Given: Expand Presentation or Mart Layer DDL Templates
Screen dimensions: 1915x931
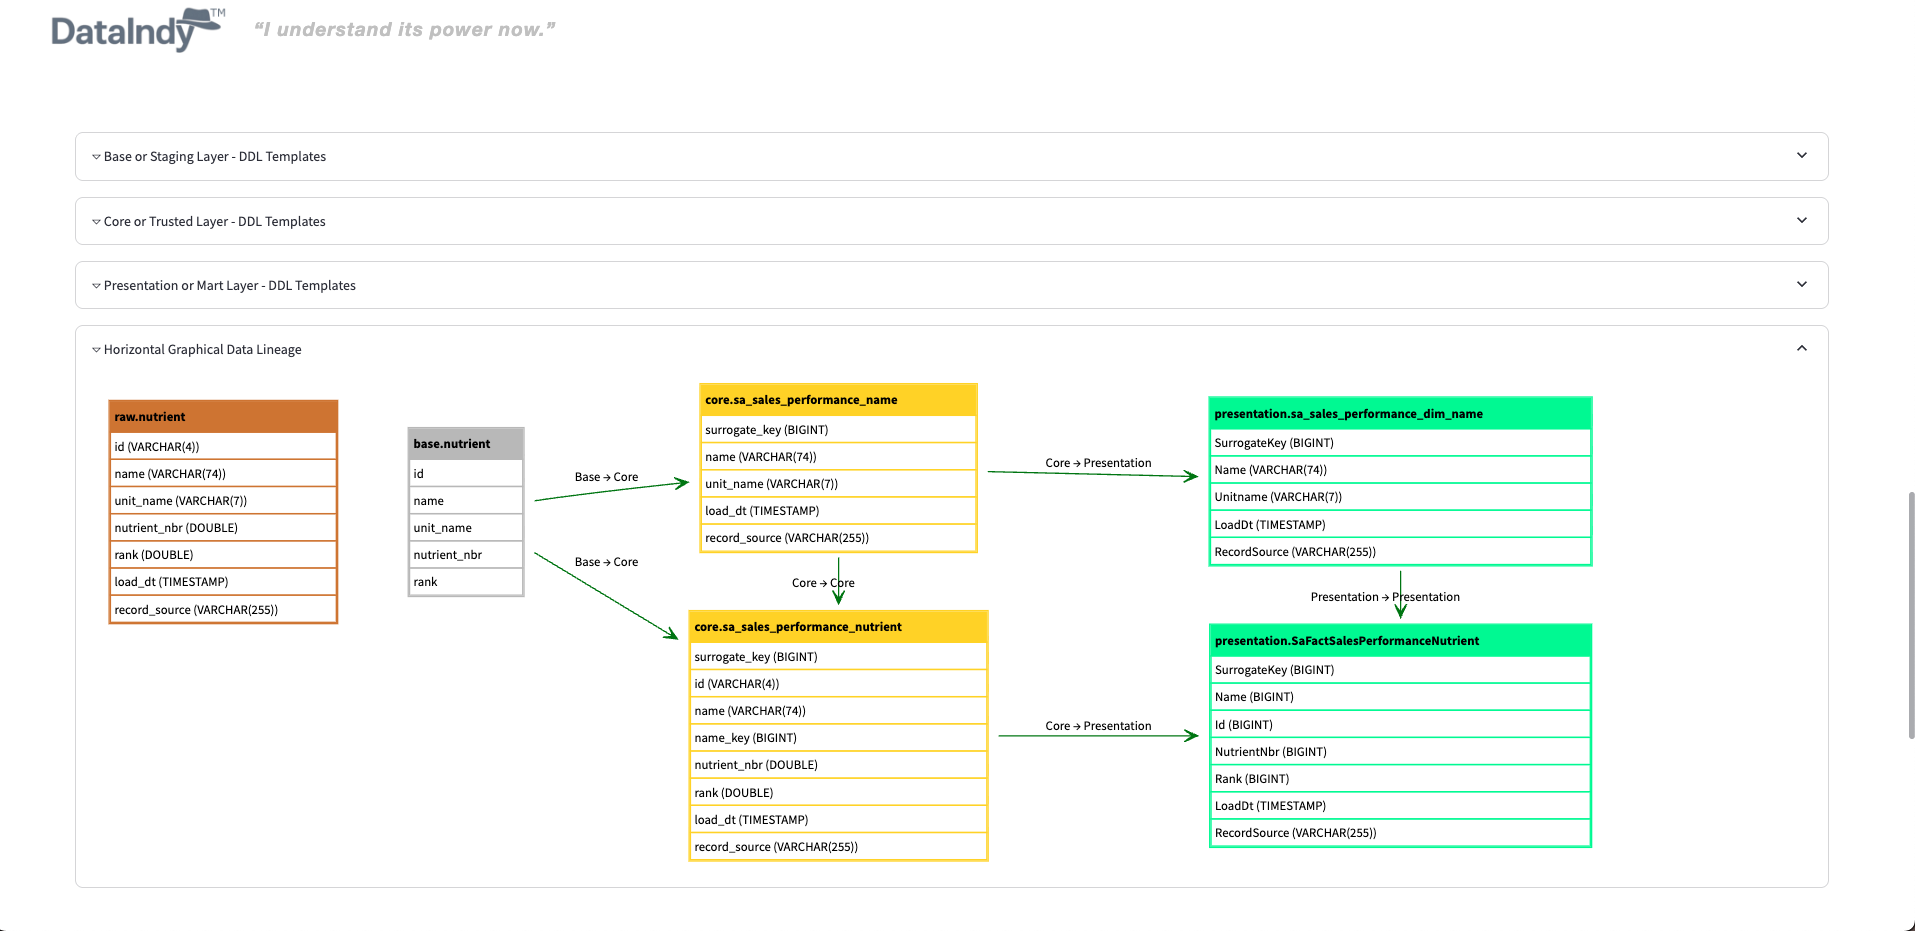Looking at the screenshot, I should click(x=229, y=286).
